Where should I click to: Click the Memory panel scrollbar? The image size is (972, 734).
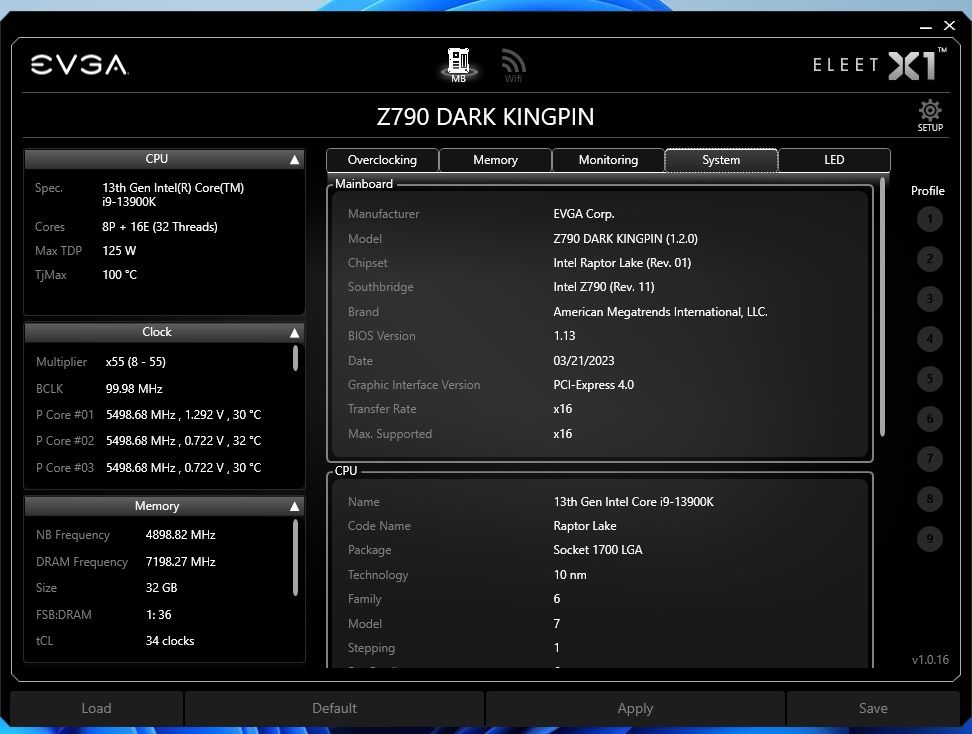tap(295, 557)
